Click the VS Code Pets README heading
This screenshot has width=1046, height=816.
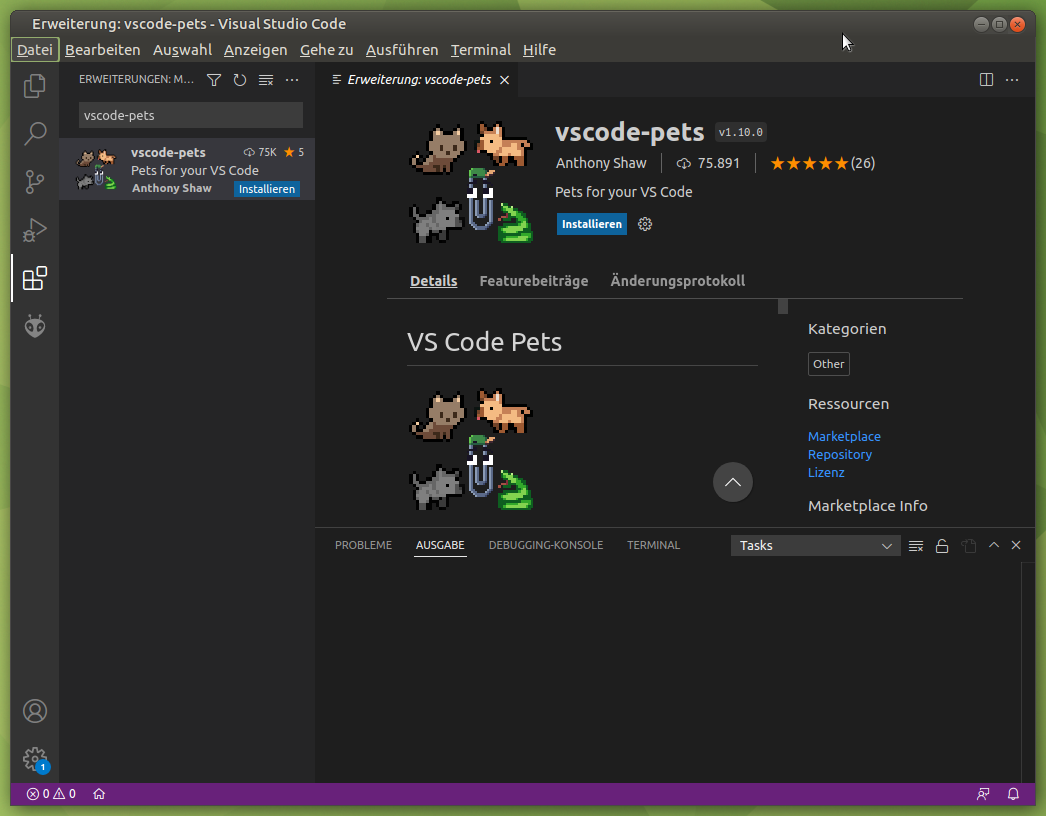coord(484,342)
